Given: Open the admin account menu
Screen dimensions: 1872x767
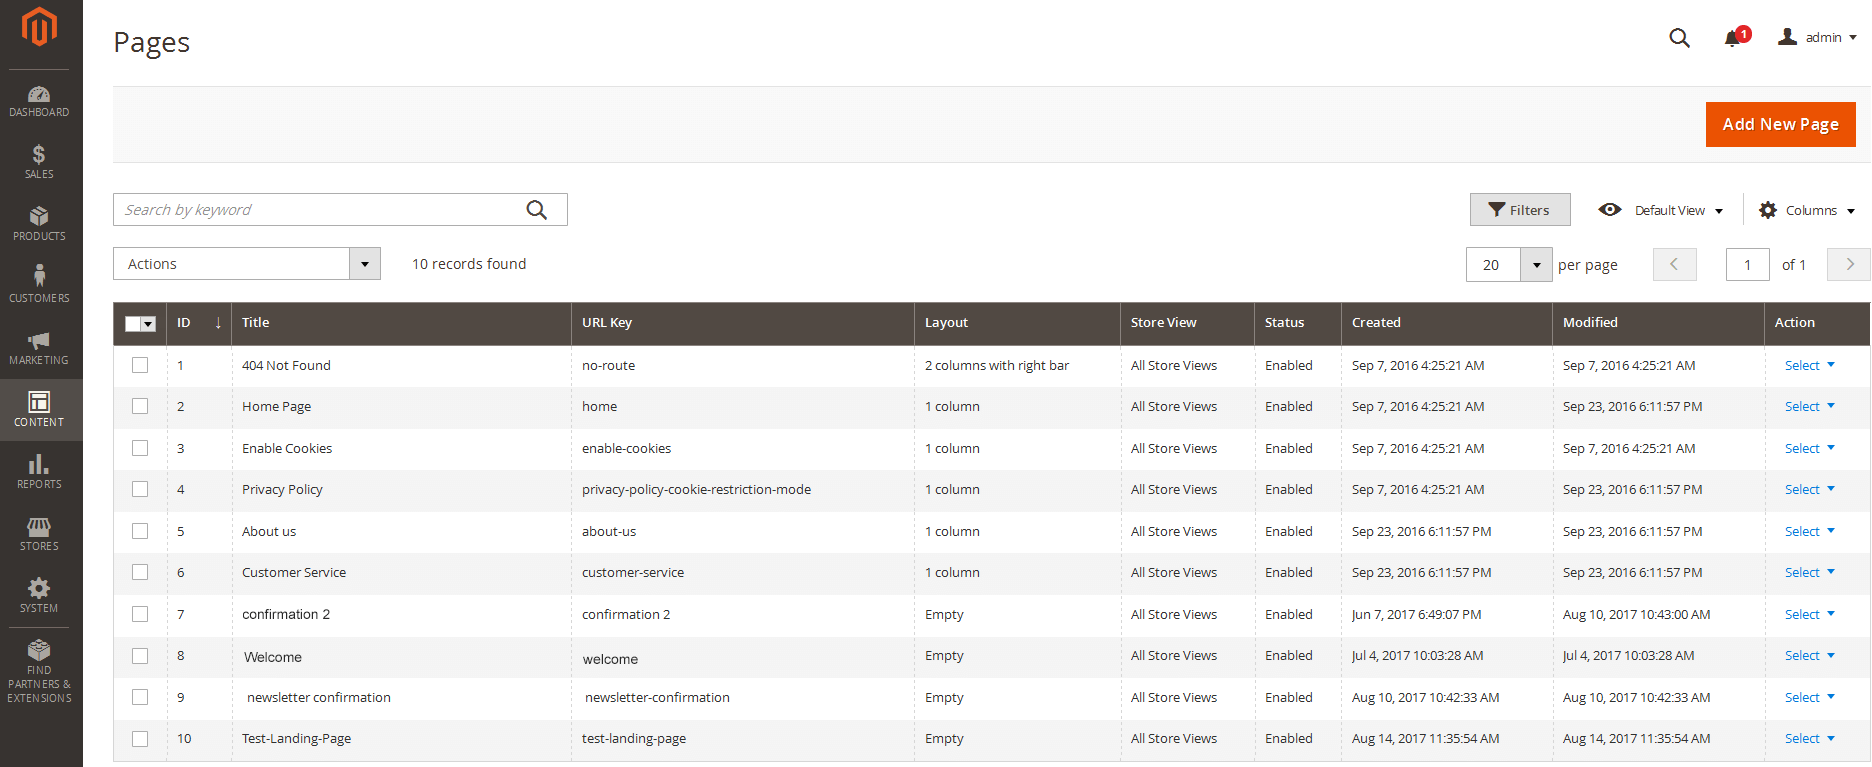Looking at the screenshot, I should [1817, 37].
